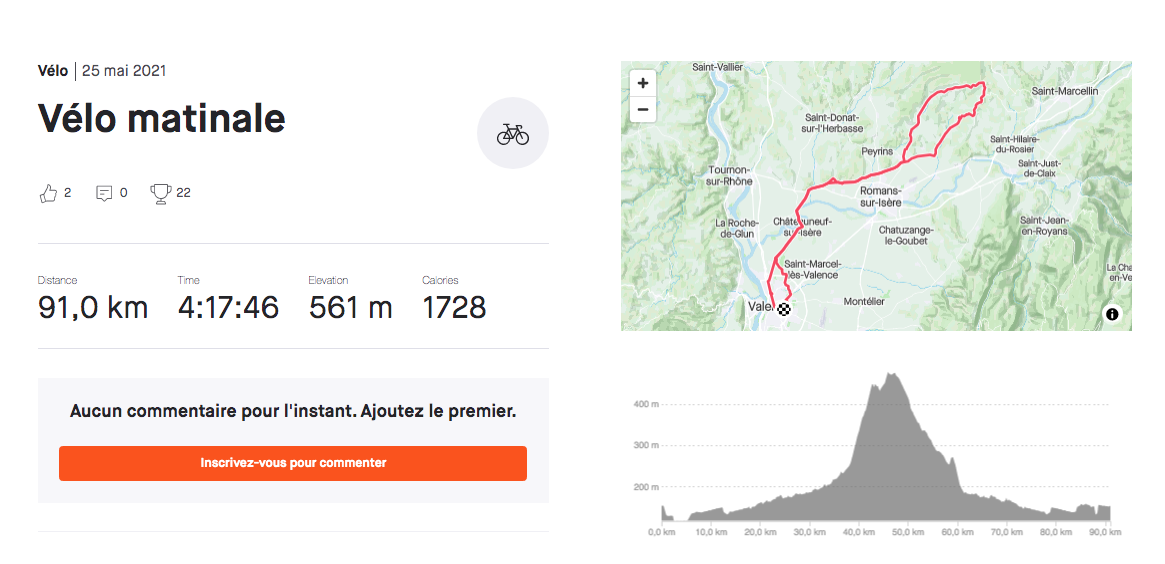
Task: Click the map zoom in plus button
Action: pyautogui.click(x=643, y=83)
